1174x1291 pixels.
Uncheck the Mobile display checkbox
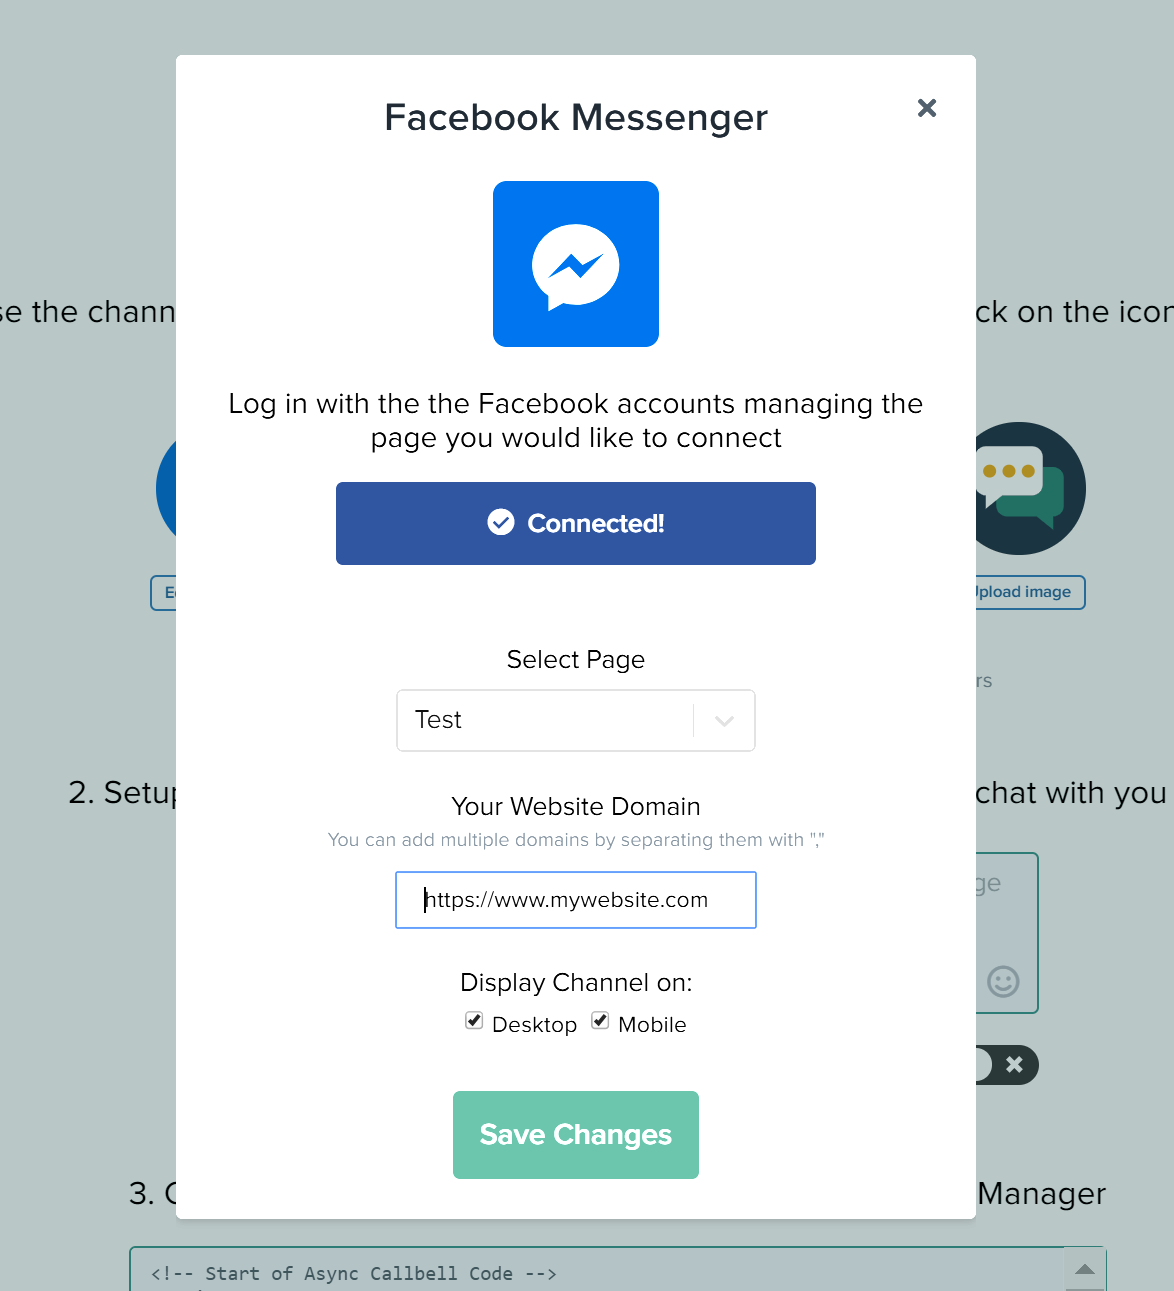coord(600,1020)
